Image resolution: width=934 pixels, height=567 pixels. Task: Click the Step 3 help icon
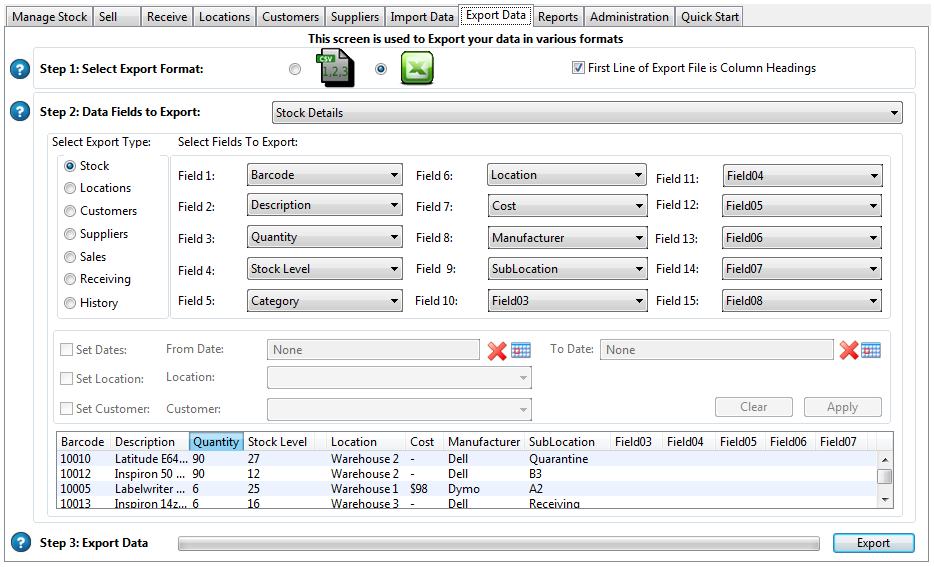tap(19, 542)
